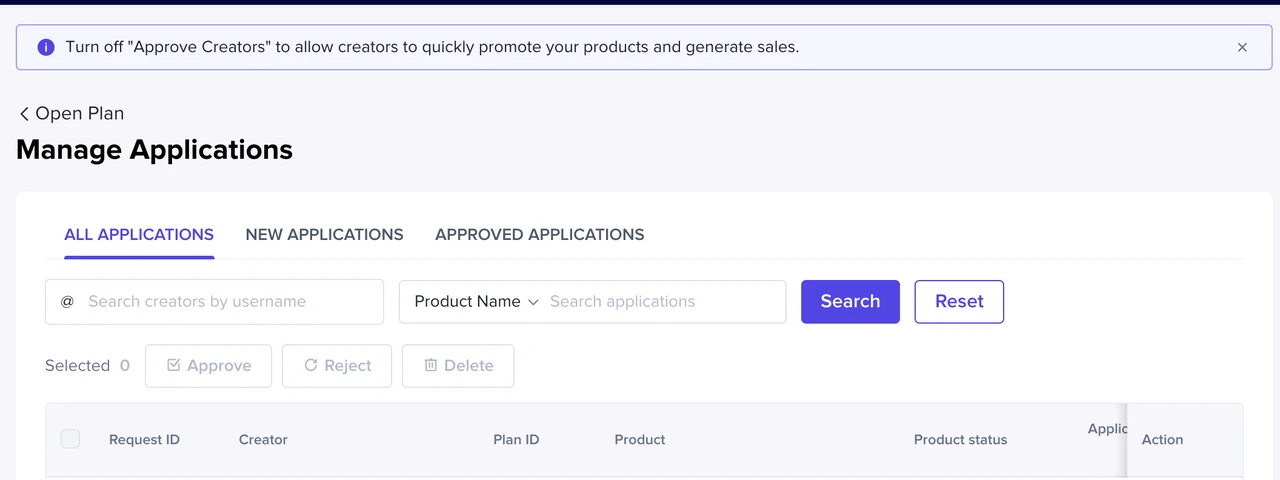The width and height of the screenshot is (1280, 480).
Task: Switch to the All Applications tab
Action: [139, 235]
